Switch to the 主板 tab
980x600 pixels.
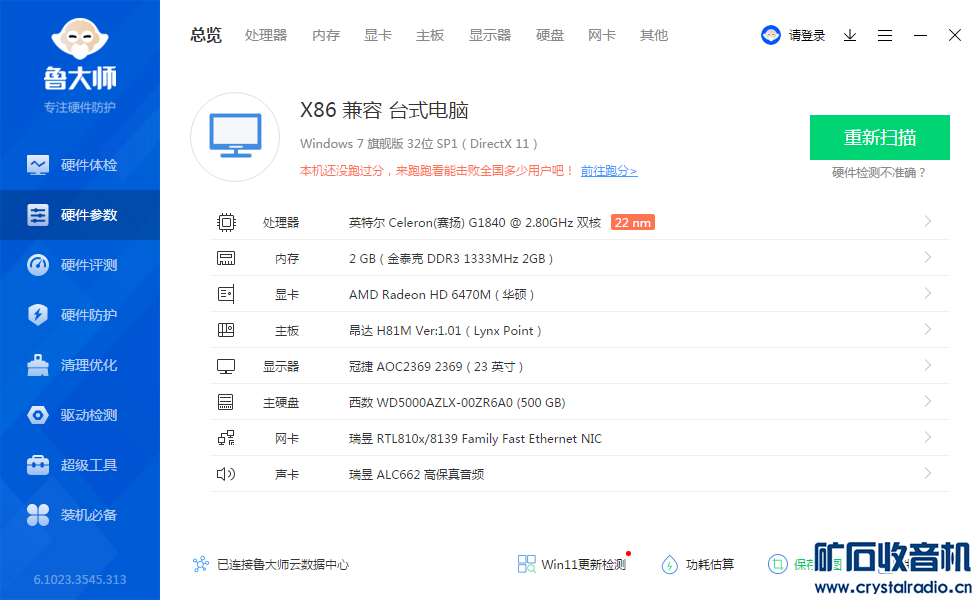click(x=430, y=35)
